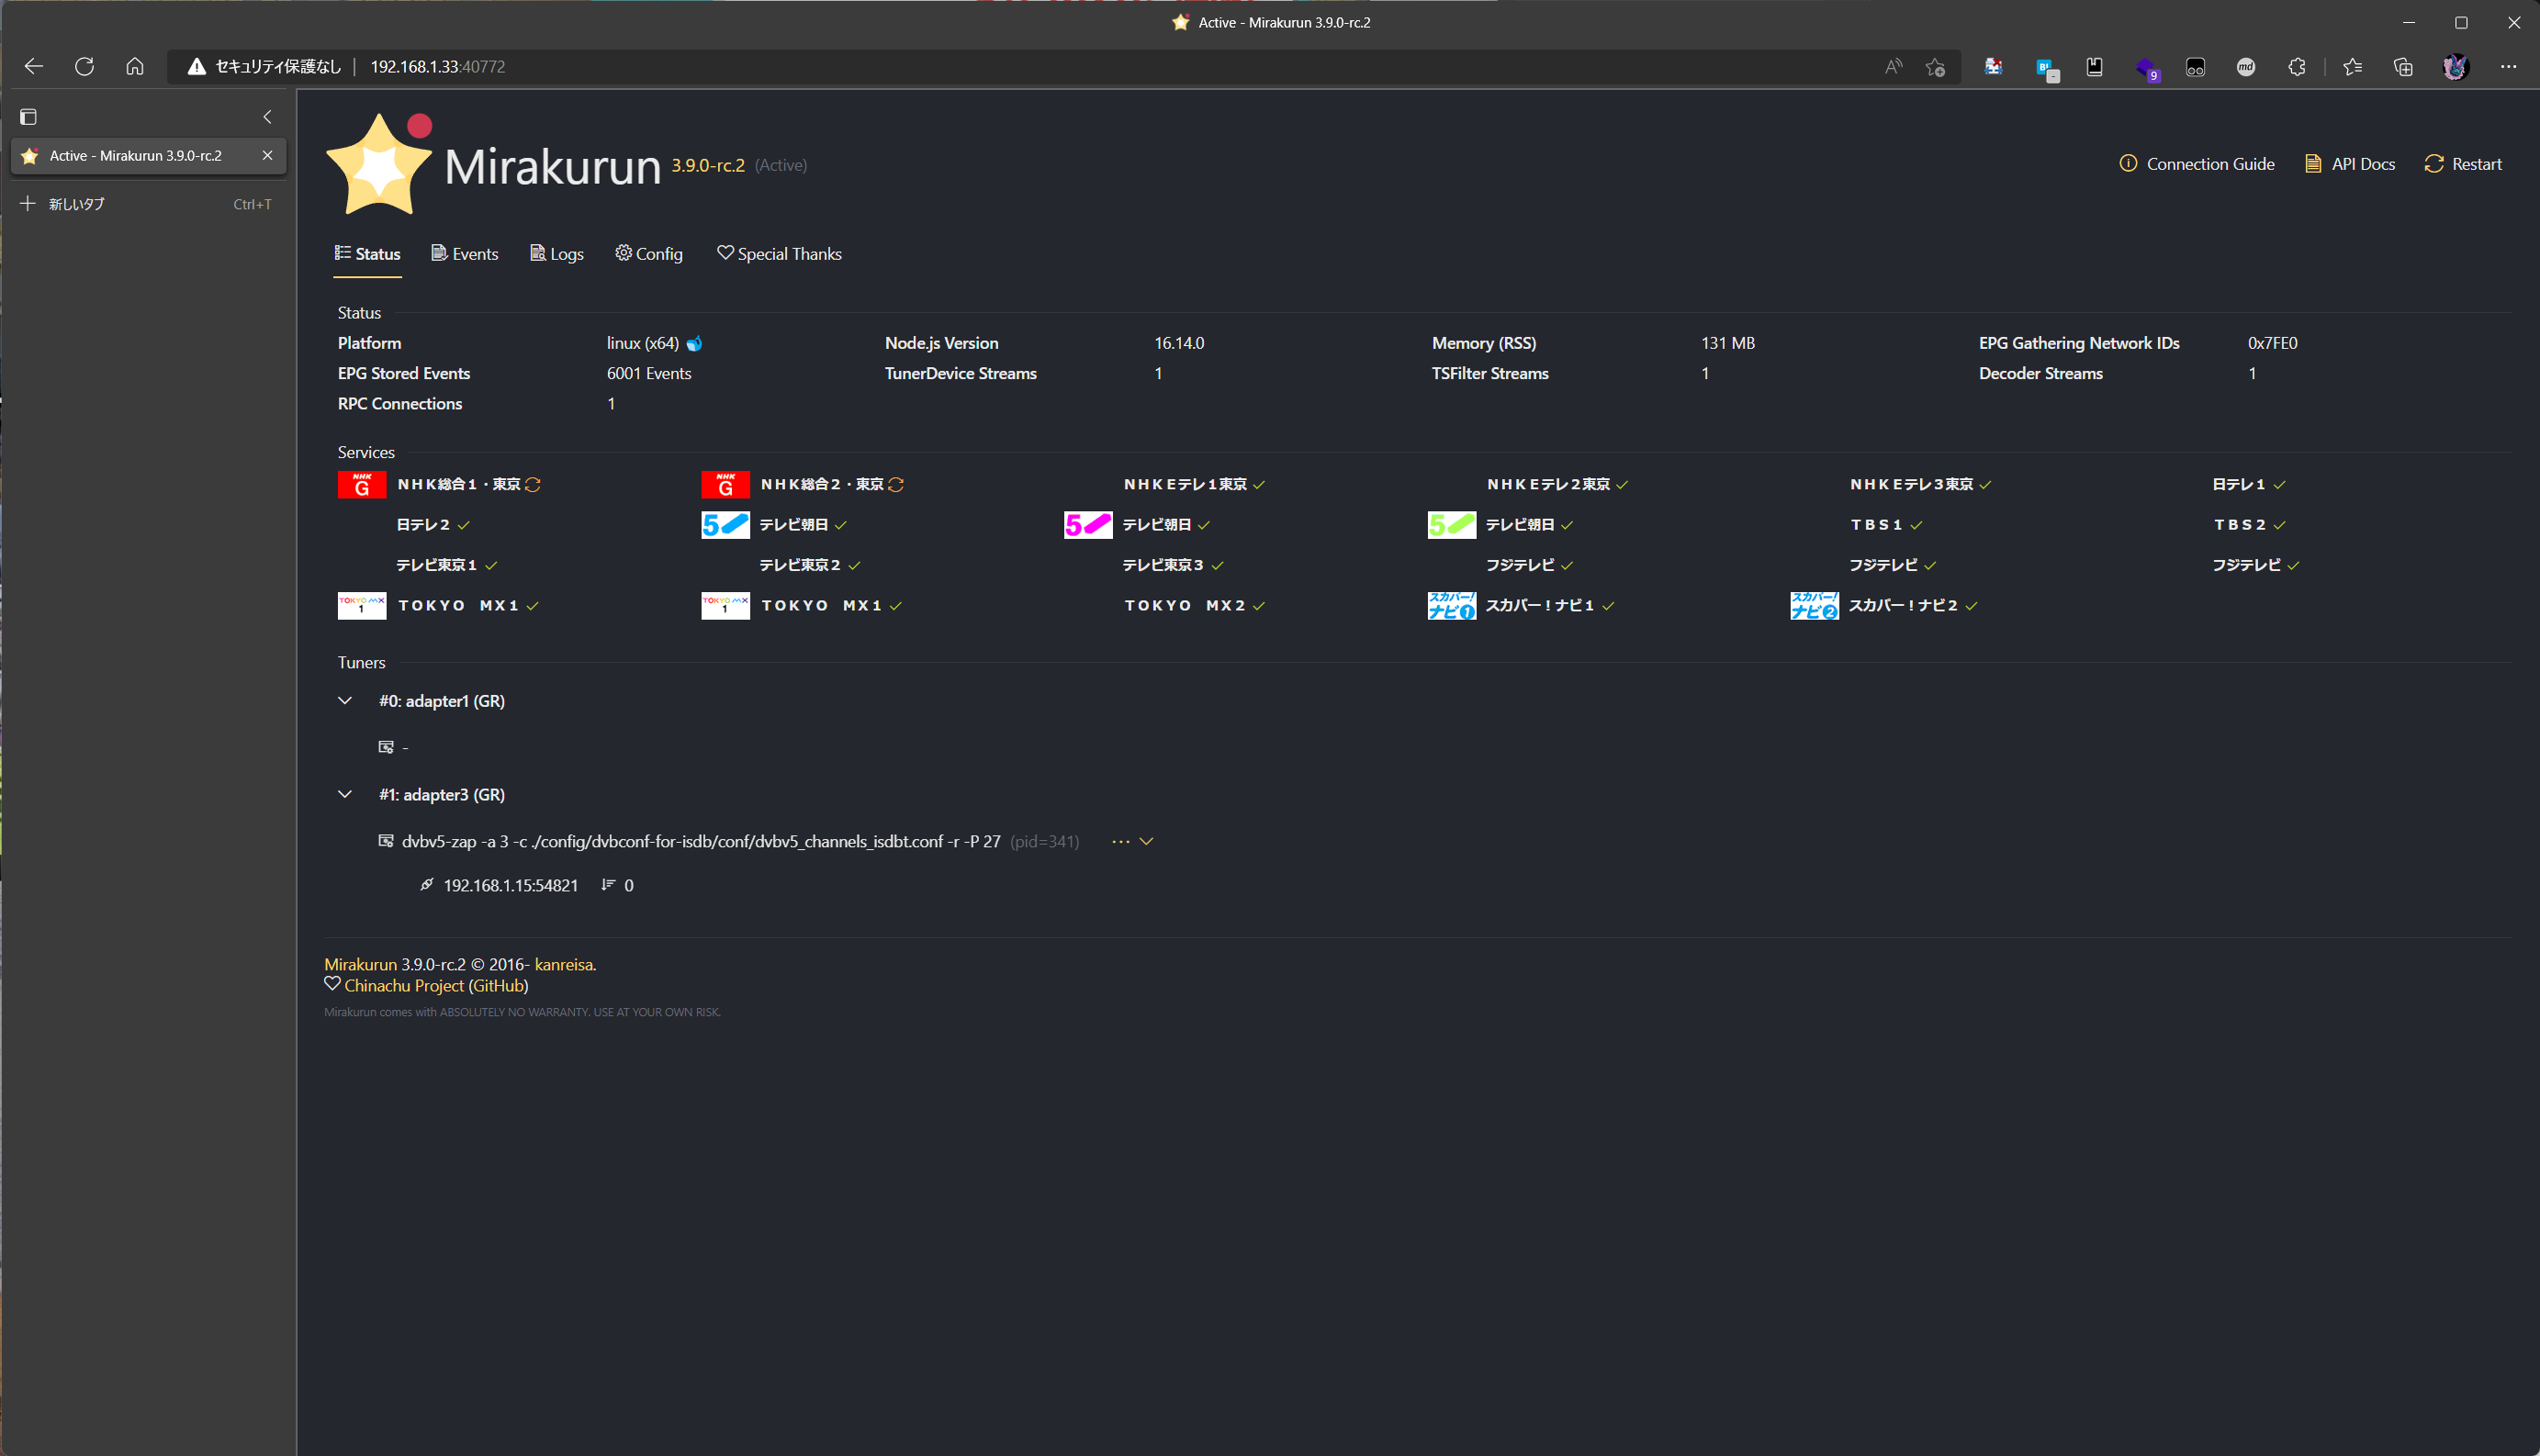Screen dimensions: 2540x1456
Task: Click the NHK総合1・東京 service logo
Action: click(362, 484)
